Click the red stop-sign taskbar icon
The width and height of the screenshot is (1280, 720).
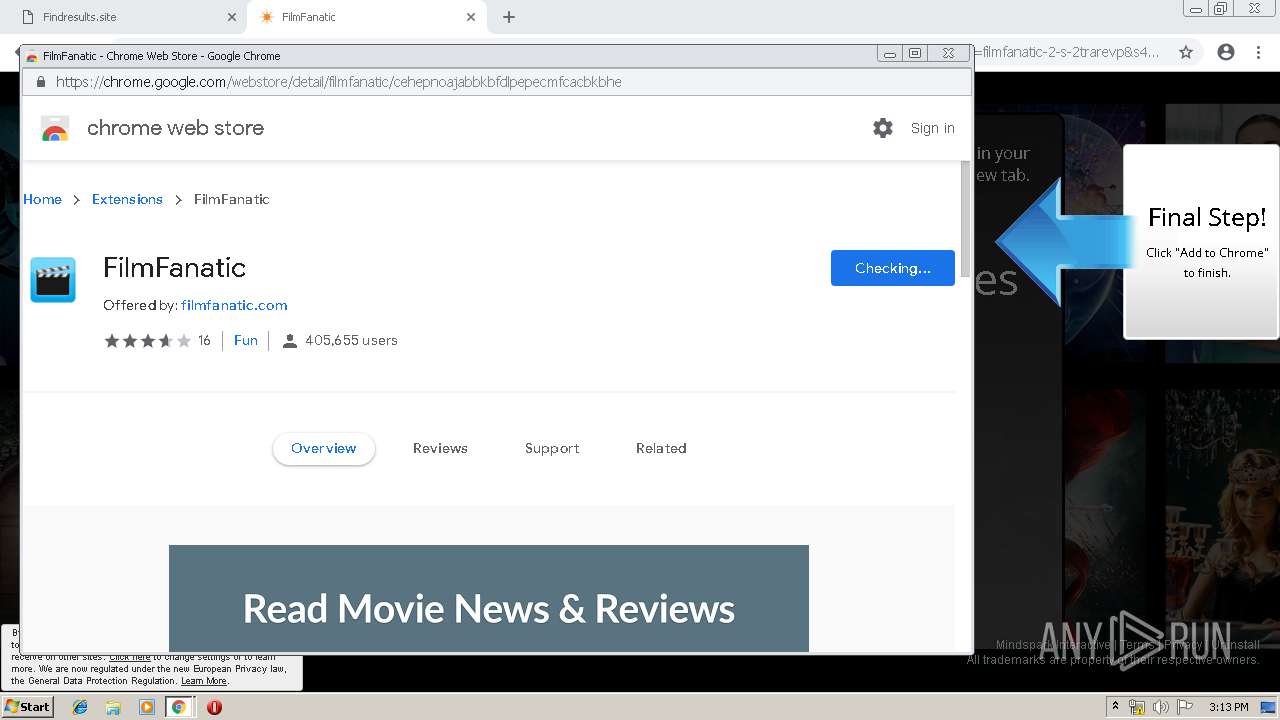[214, 707]
